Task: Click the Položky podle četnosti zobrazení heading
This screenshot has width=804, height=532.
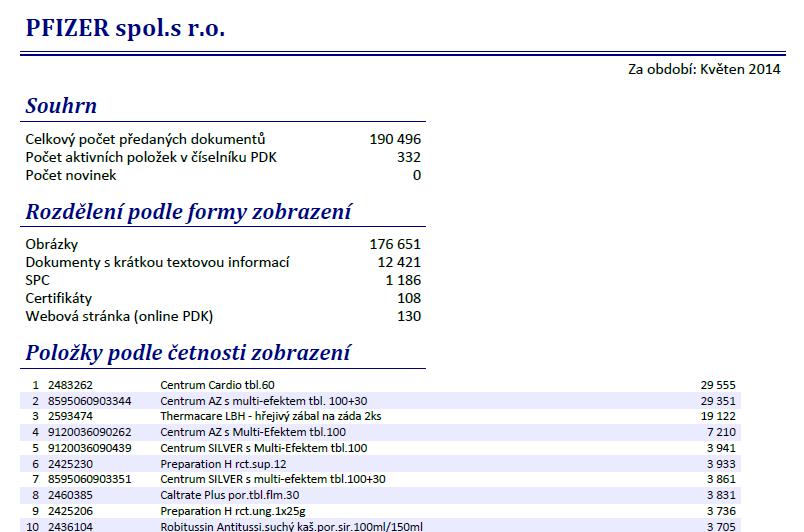Action: (x=188, y=353)
